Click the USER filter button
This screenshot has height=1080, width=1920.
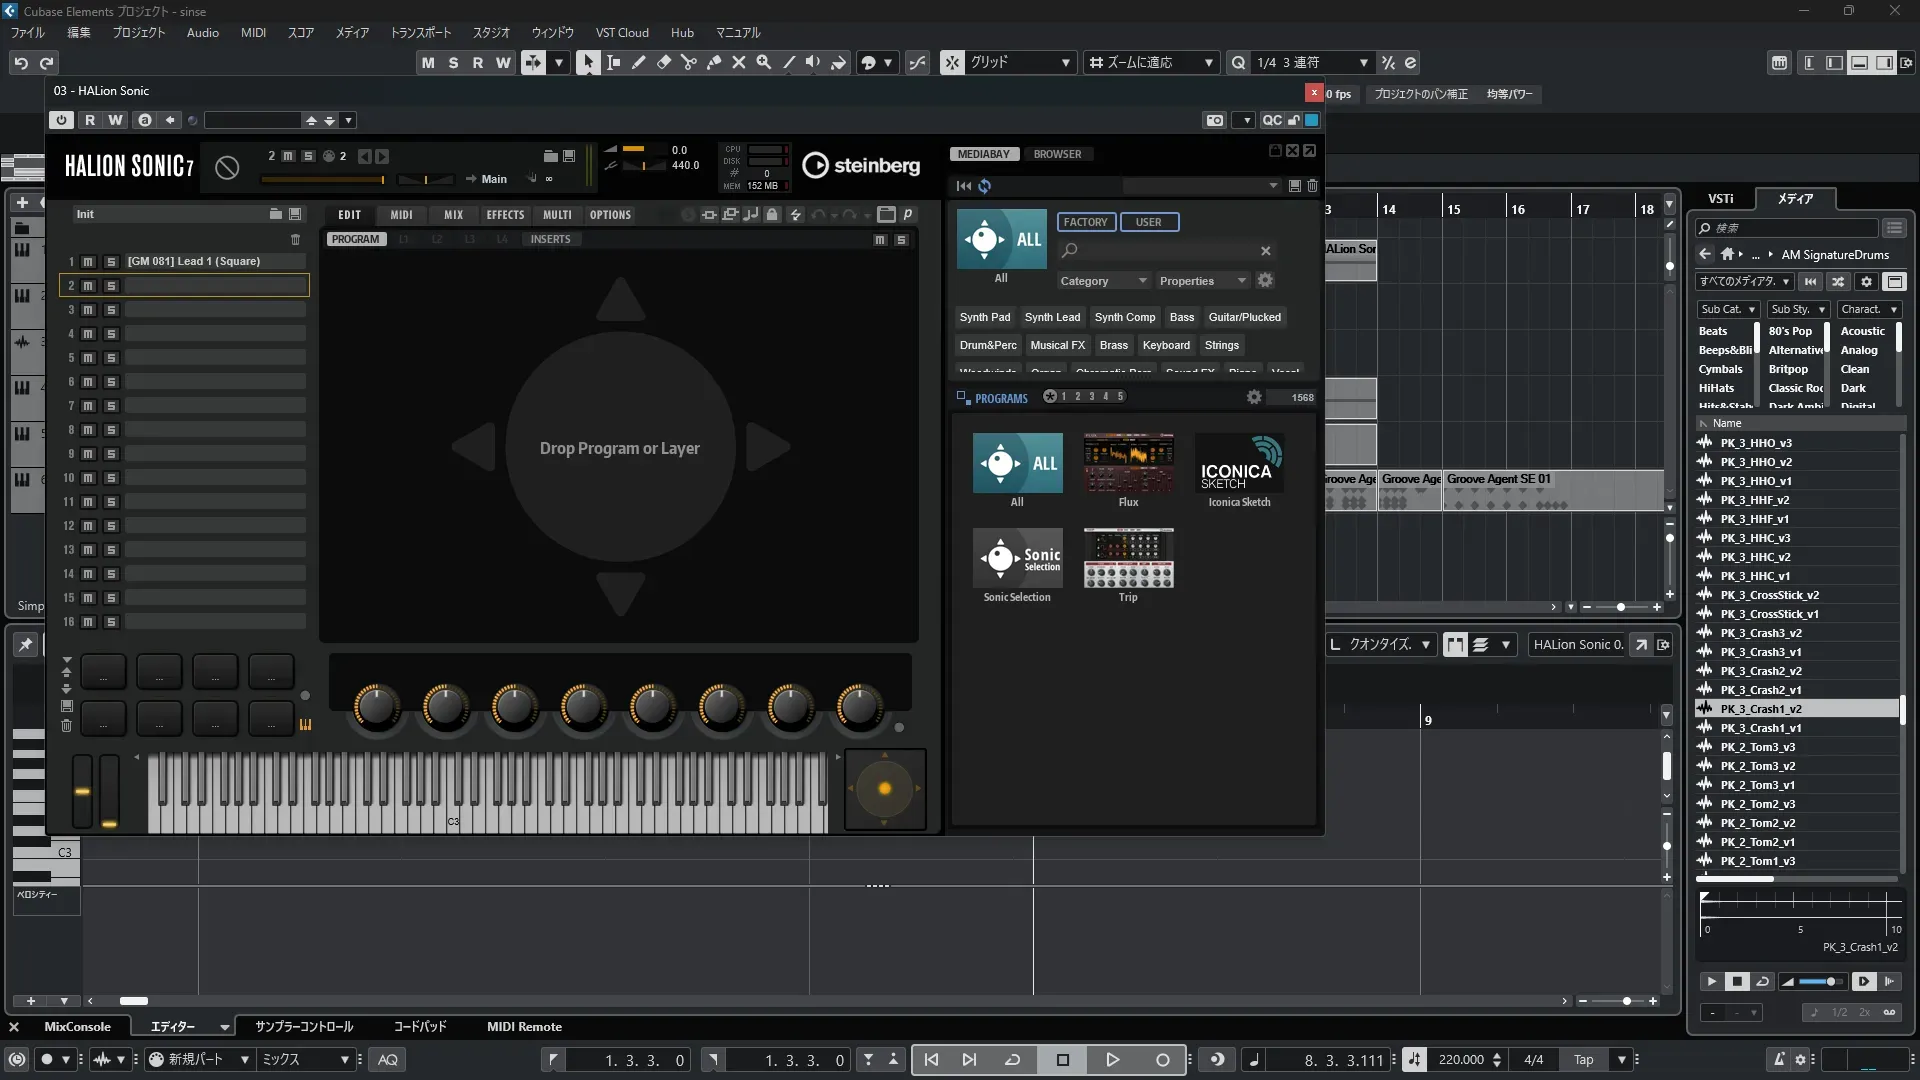click(1148, 222)
